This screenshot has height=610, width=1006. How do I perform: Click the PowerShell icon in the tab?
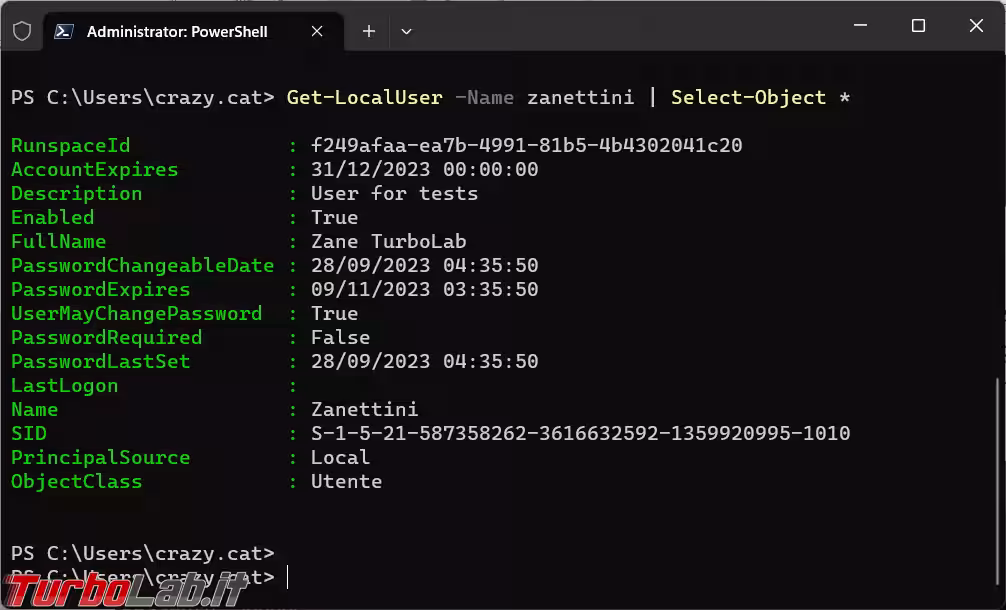[x=64, y=31]
